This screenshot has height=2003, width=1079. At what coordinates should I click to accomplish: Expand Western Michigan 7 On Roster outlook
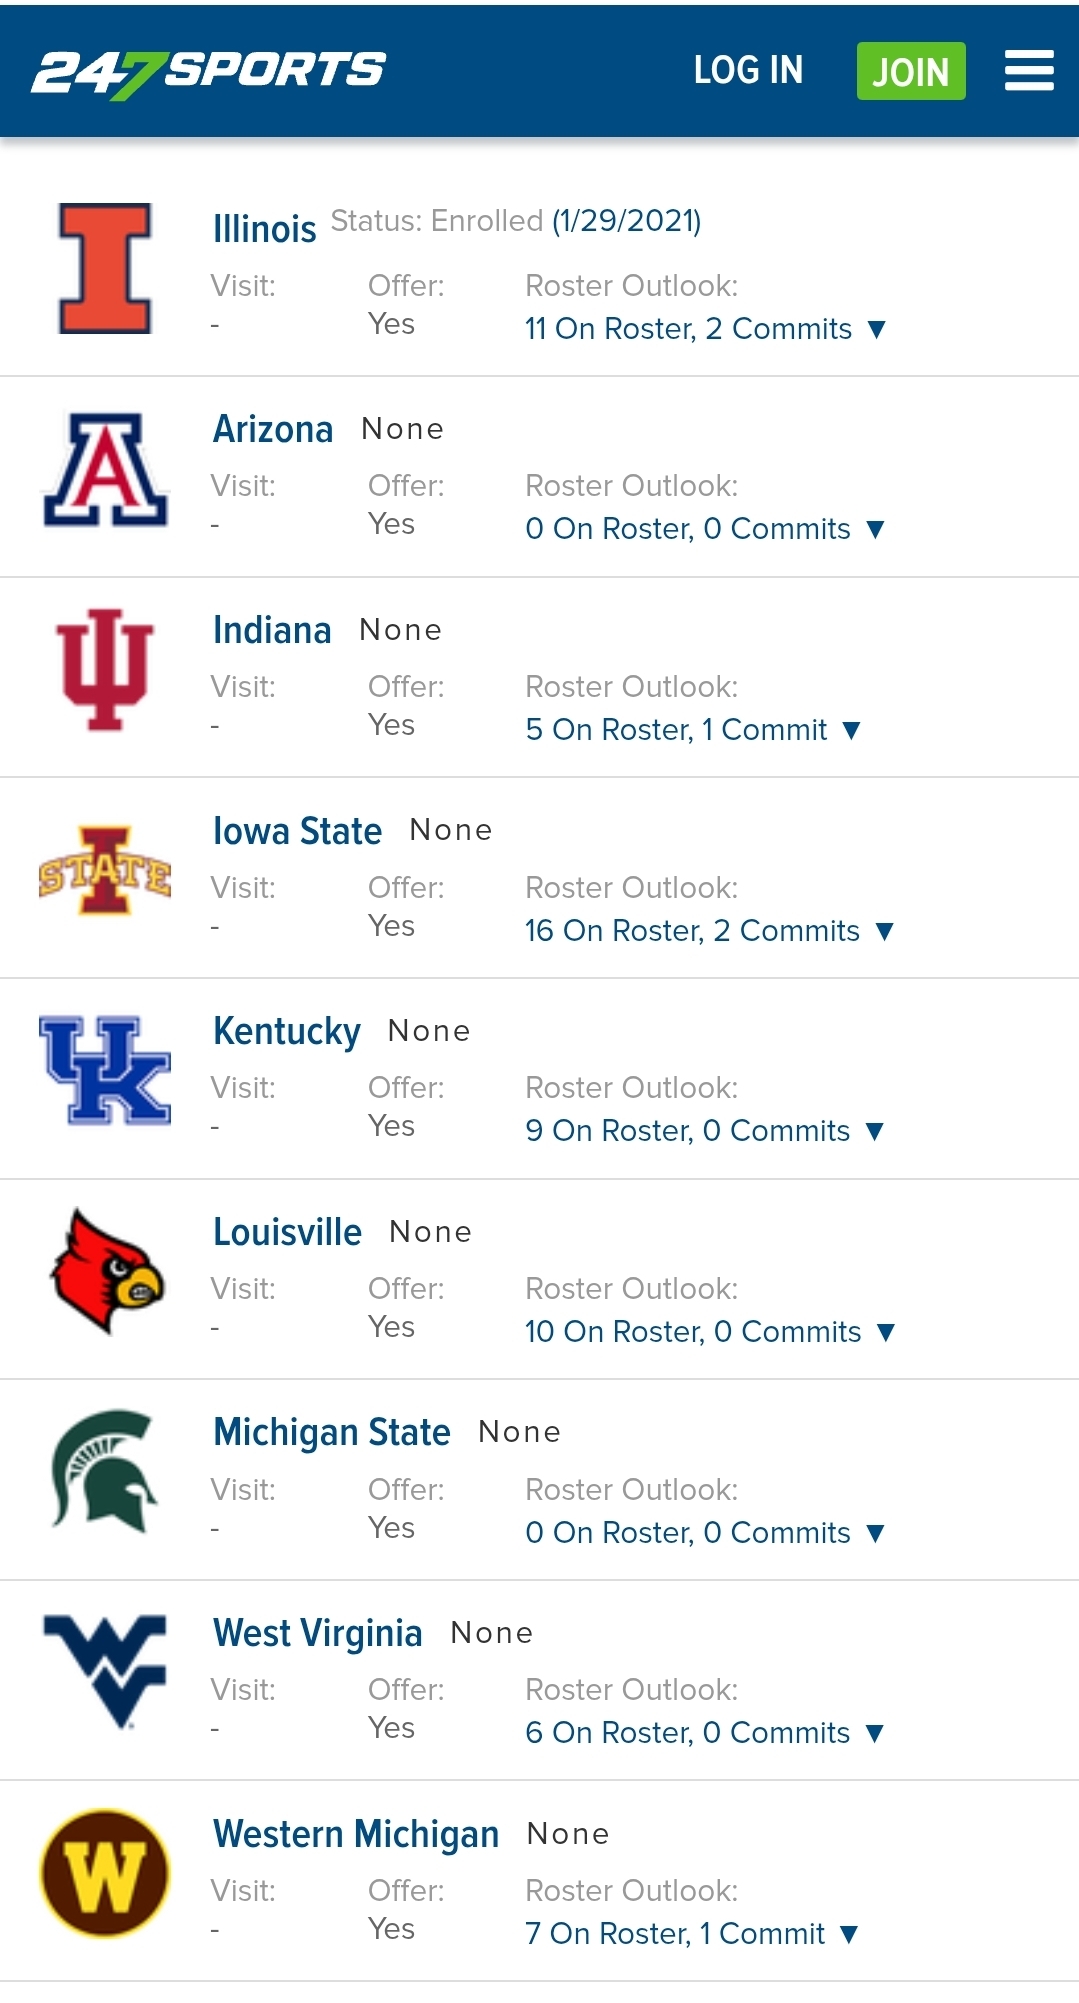pyautogui.click(x=693, y=1934)
